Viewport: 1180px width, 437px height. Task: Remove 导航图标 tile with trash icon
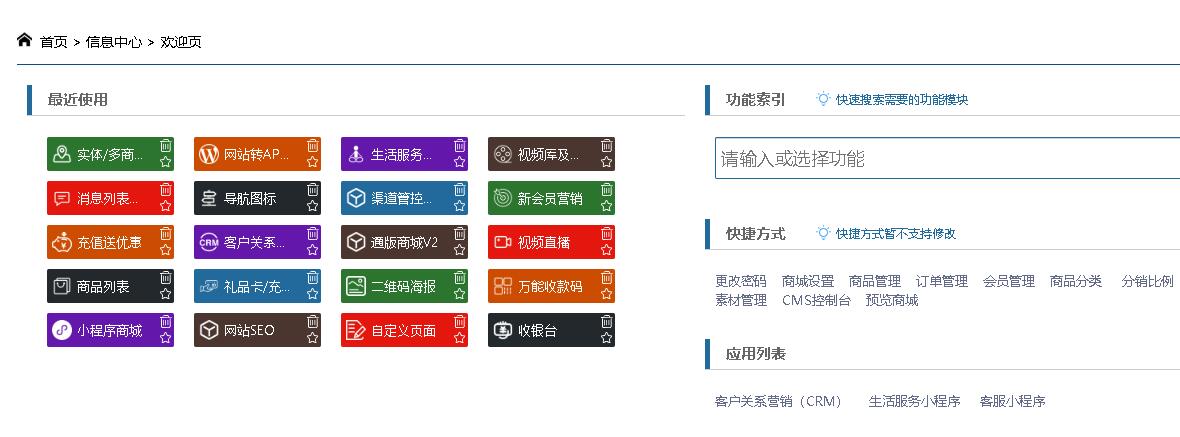[x=312, y=189]
